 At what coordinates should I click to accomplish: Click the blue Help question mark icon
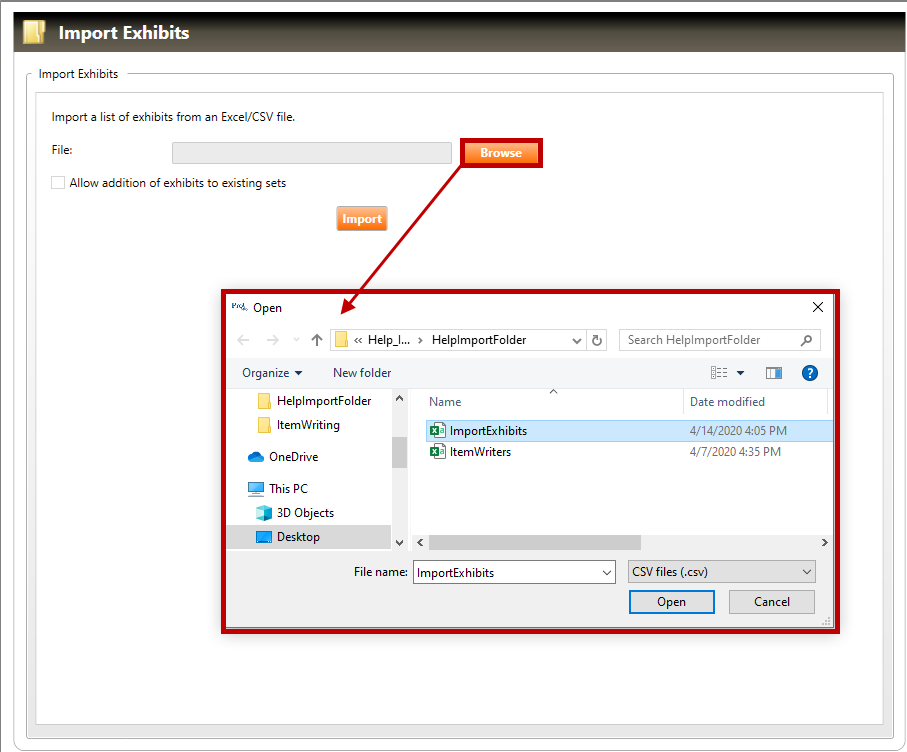(810, 373)
